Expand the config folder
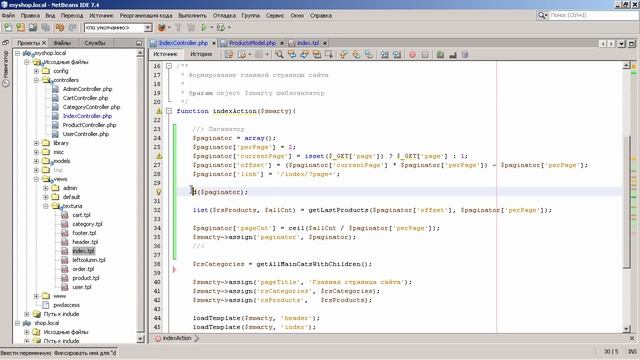 pos(36,71)
